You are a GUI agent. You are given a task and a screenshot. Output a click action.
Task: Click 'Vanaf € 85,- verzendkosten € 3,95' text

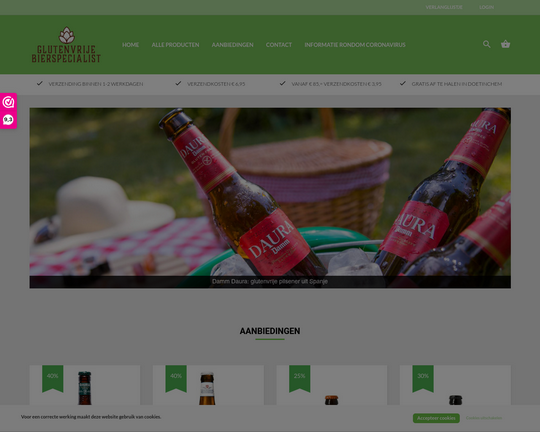pyautogui.click(x=336, y=84)
